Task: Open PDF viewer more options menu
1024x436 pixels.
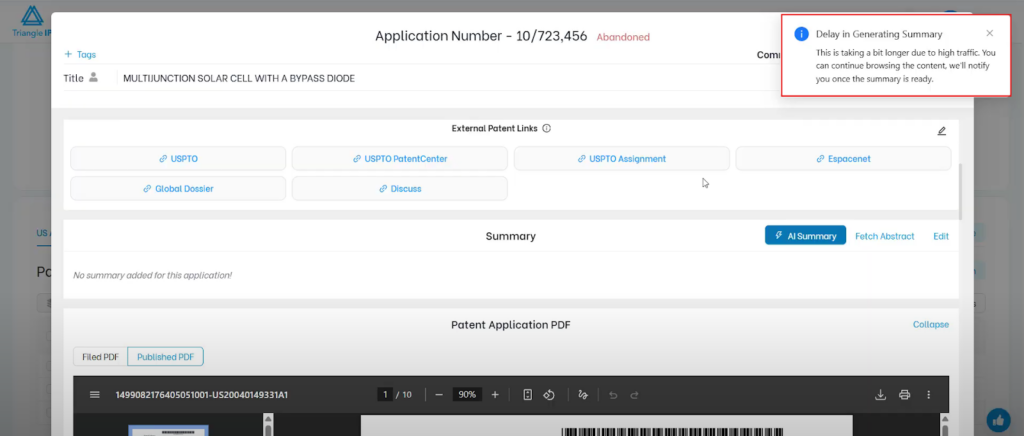Action: point(929,395)
